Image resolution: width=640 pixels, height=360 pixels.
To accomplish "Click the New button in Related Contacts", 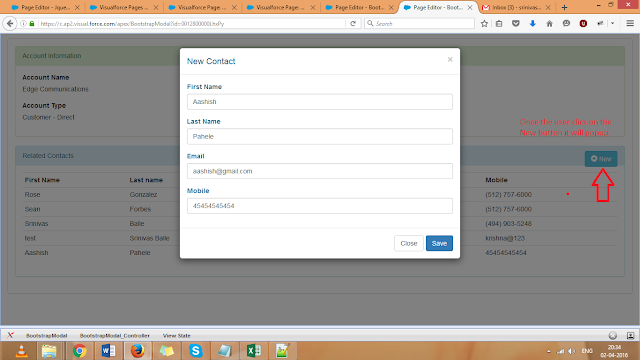I will point(601,159).
